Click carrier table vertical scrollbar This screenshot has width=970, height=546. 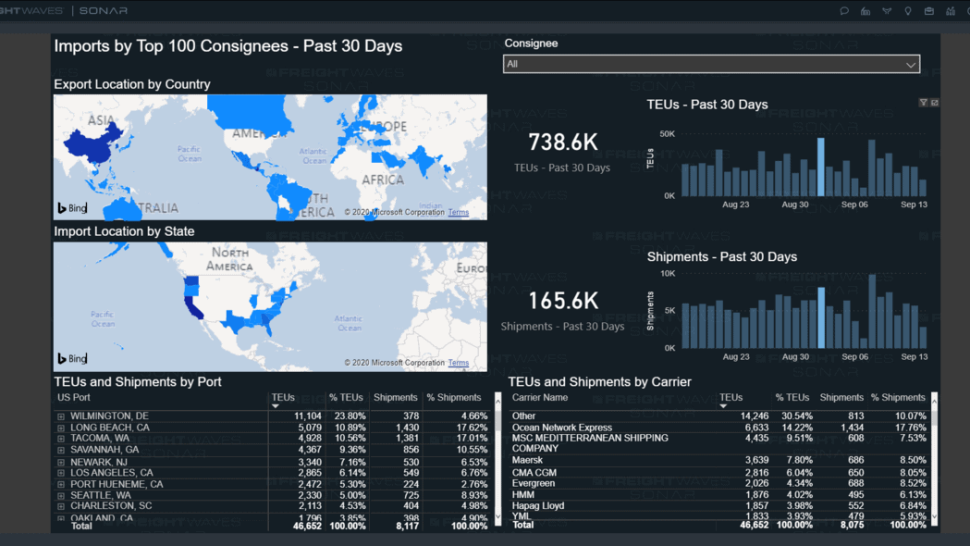[x=934, y=459]
